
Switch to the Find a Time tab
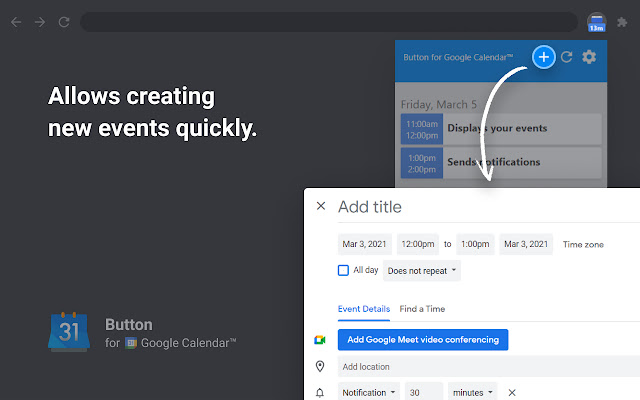tap(422, 309)
